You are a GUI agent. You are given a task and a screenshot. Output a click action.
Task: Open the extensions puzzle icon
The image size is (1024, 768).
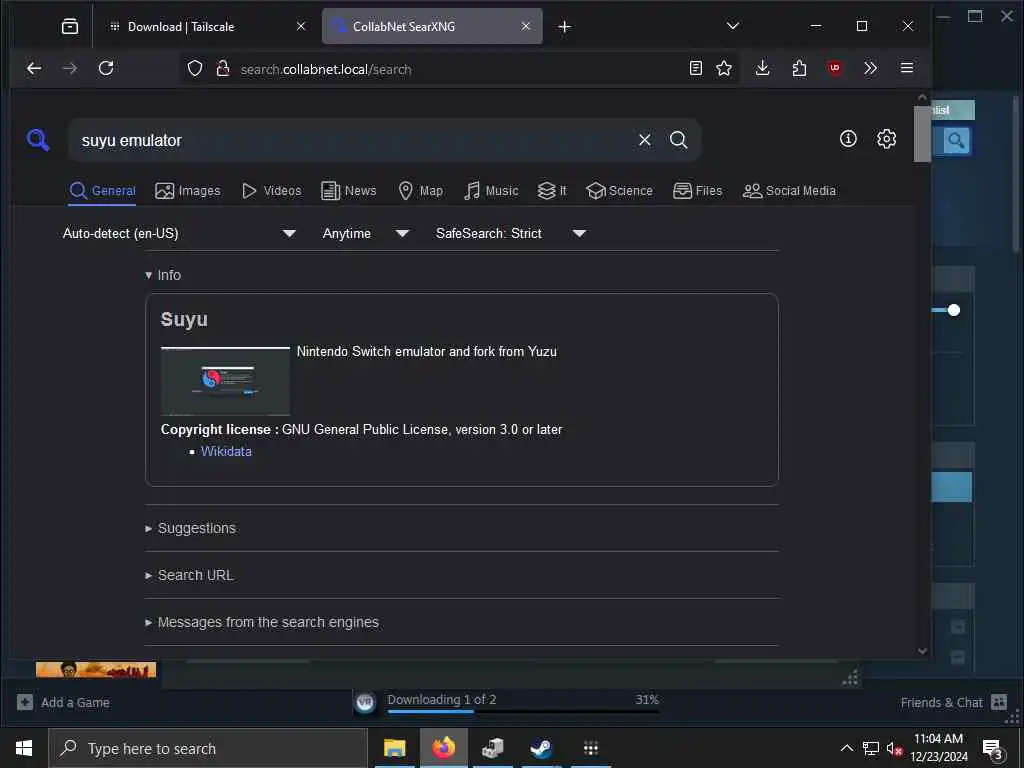tap(799, 68)
